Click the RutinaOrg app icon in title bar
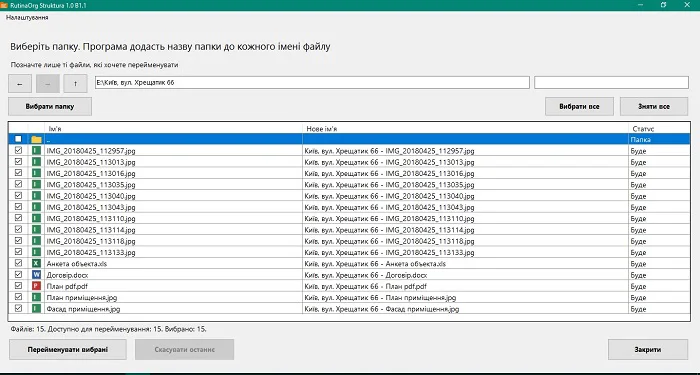Viewport: 700px width, 375px height. pyautogui.click(x=5, y=4)
